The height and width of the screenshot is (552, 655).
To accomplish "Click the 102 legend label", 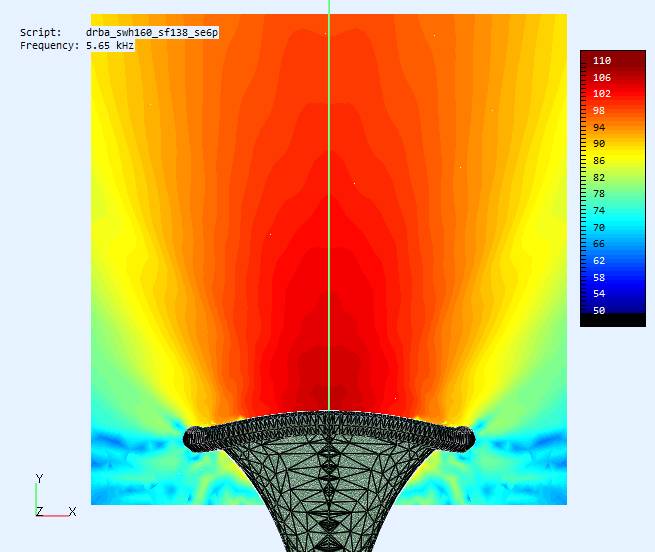I will coord(602,94).
